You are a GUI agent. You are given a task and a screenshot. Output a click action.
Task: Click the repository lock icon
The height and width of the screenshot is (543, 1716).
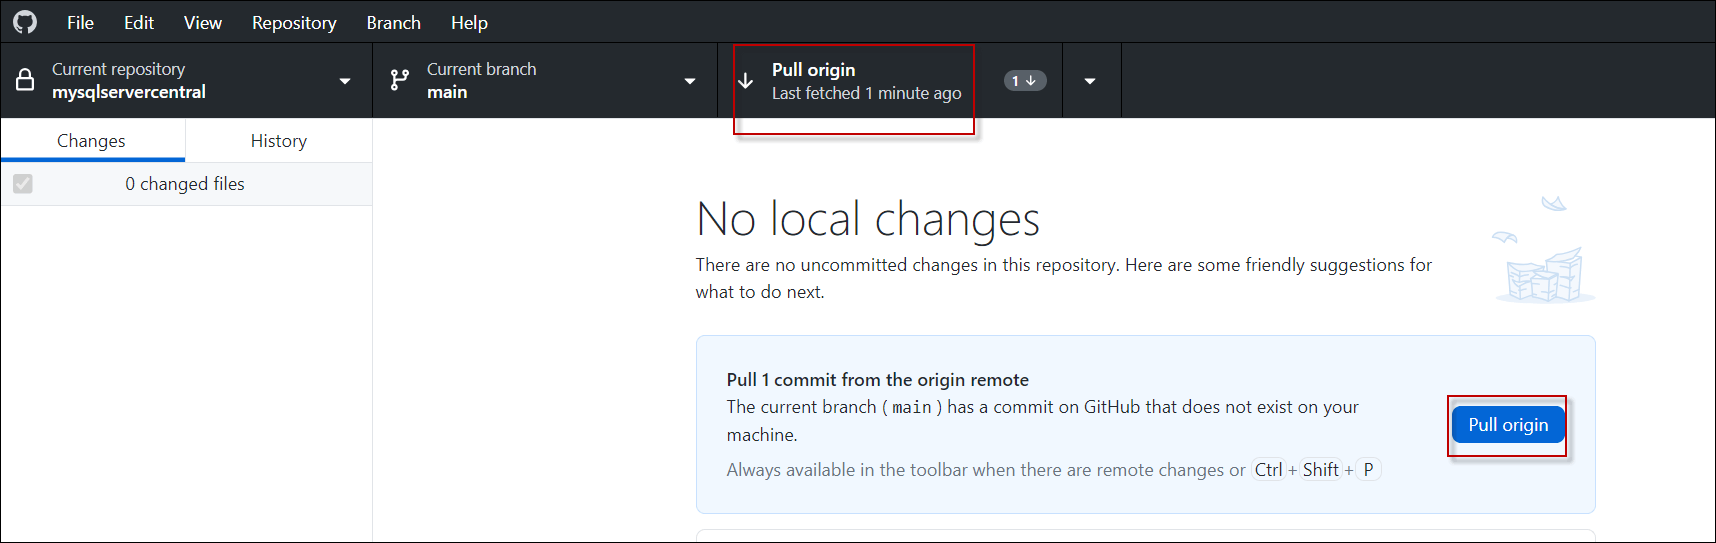(x=25, y=80)
